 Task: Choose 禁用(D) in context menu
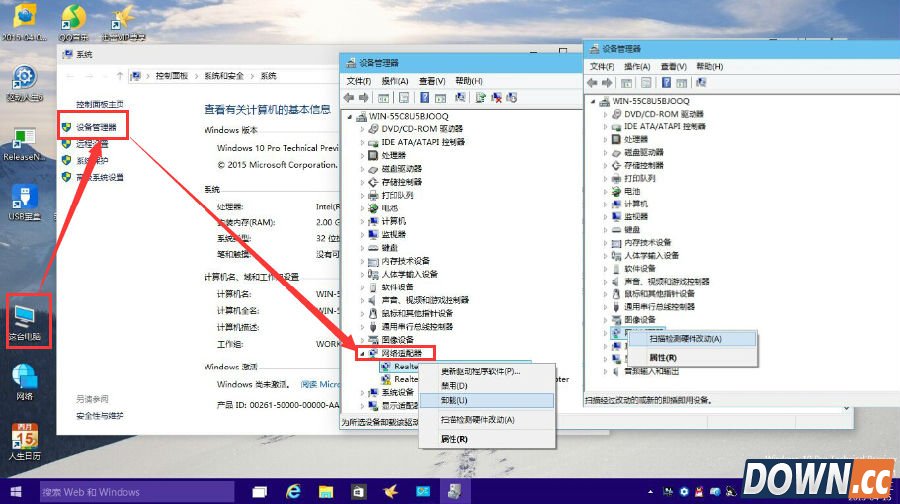487,386
